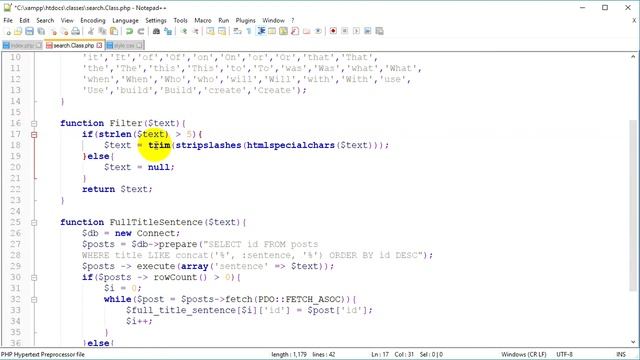640x360 pixels.
Task: Open the Folder as Workspace icon
Action: click(x=306, y=31)
